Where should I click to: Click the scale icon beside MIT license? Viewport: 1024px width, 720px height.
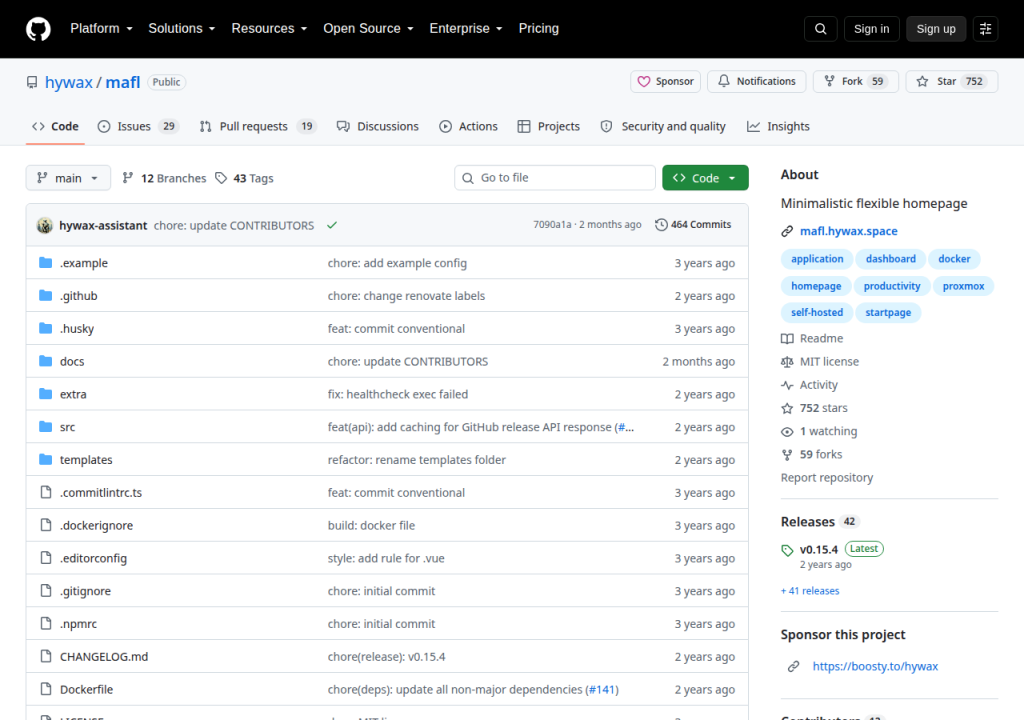[x=787, y=362]
